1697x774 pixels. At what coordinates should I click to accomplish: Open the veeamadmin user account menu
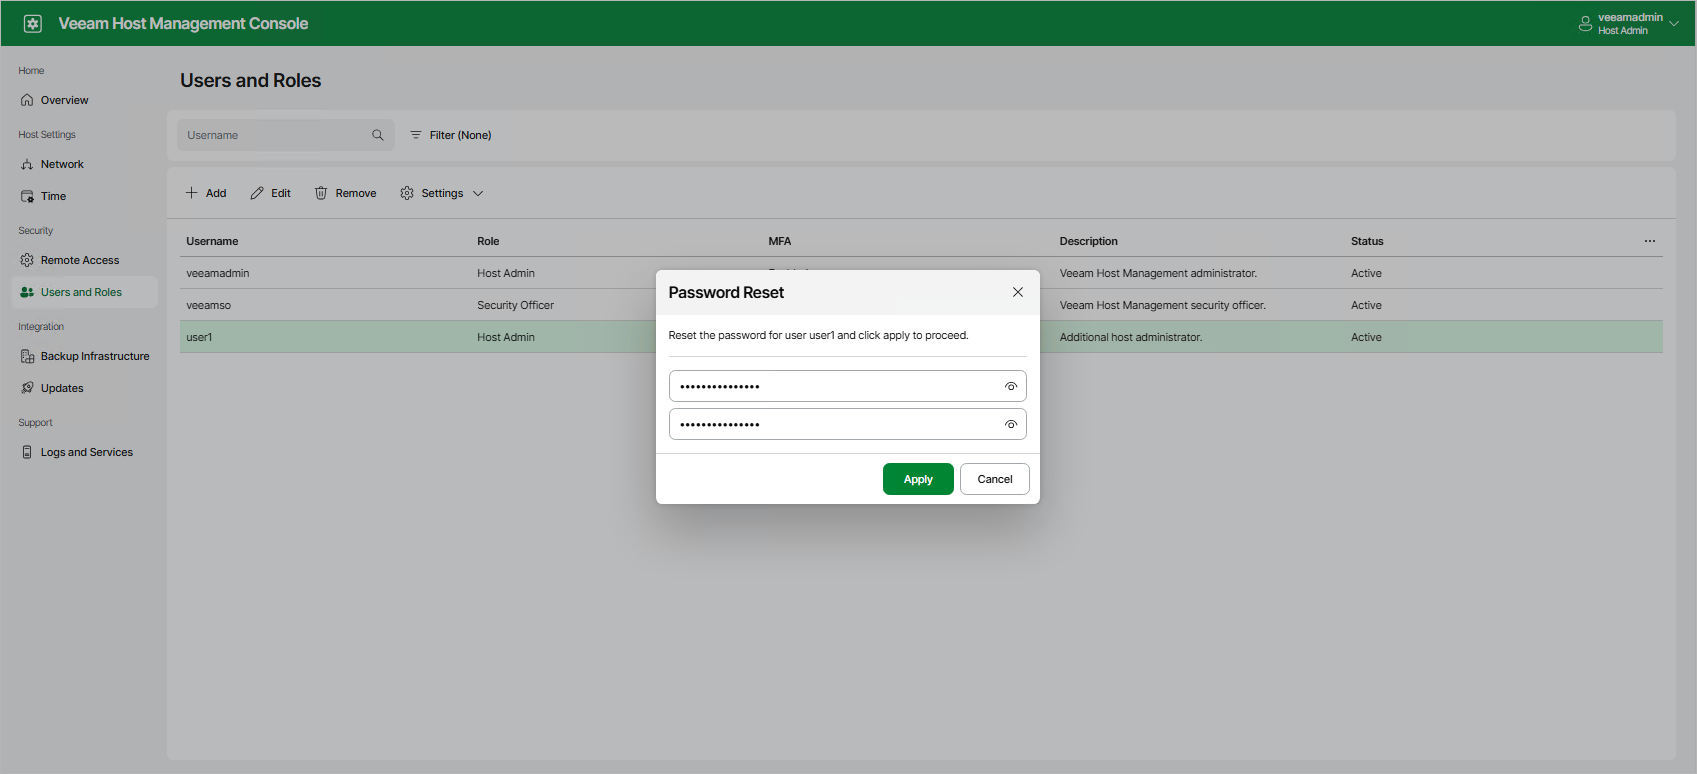1629,23
